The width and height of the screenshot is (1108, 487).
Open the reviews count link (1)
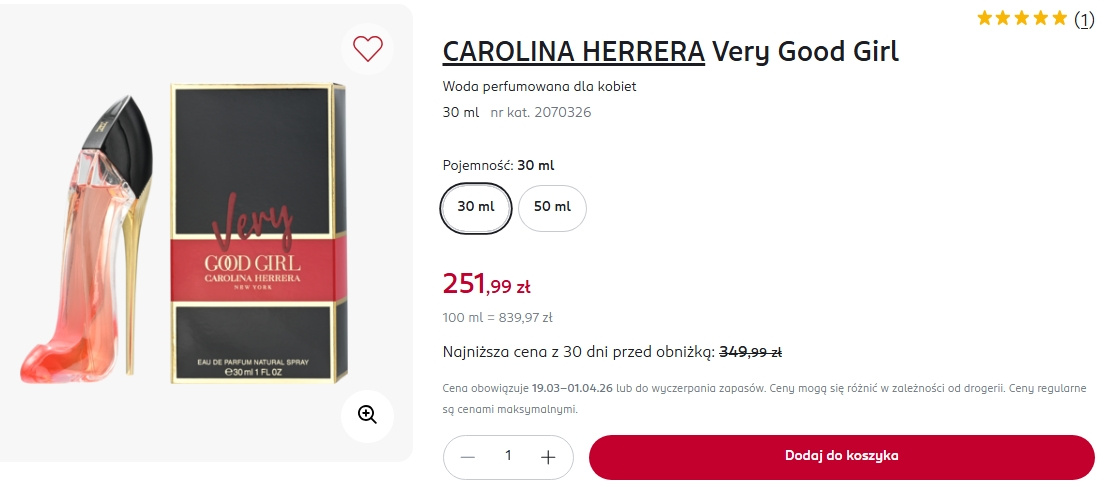point(1084,19)
